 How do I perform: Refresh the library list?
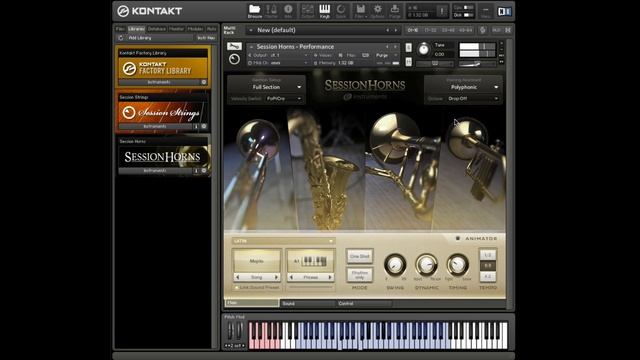coord(120,38)
